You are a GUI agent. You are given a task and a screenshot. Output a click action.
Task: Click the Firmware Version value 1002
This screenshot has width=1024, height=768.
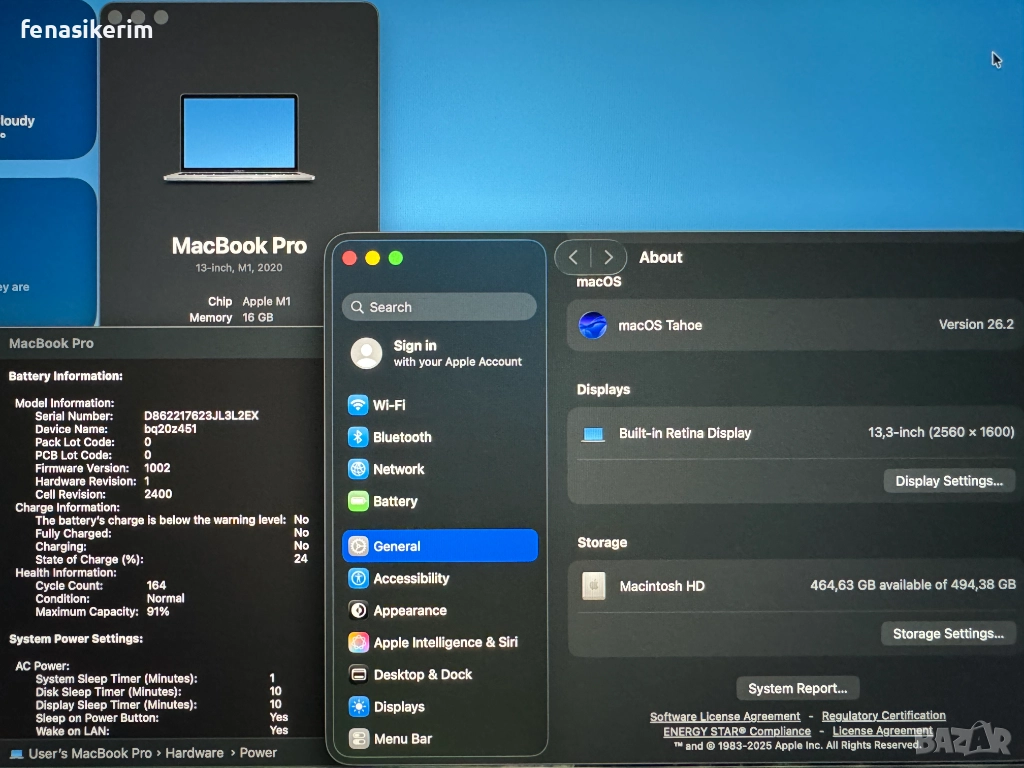point(157,468)
